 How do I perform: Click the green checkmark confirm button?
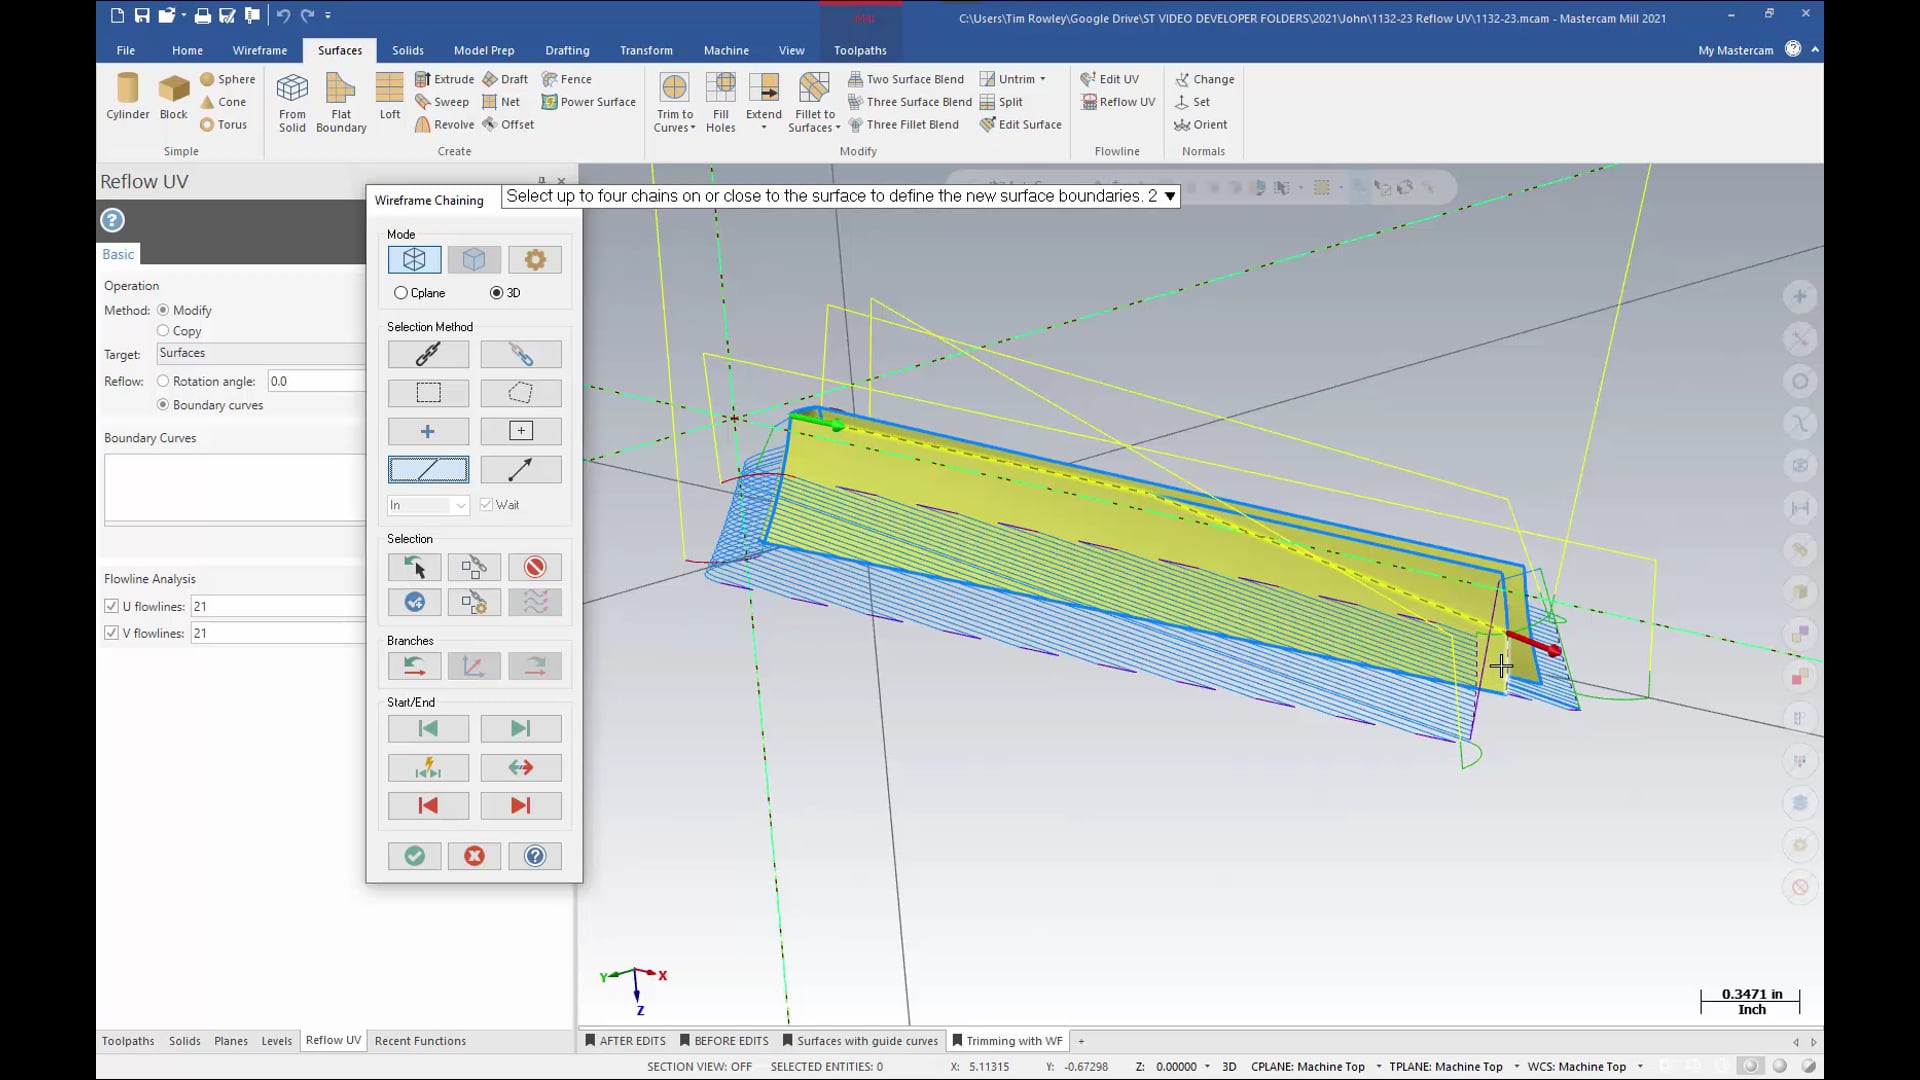tap(415, 856)
